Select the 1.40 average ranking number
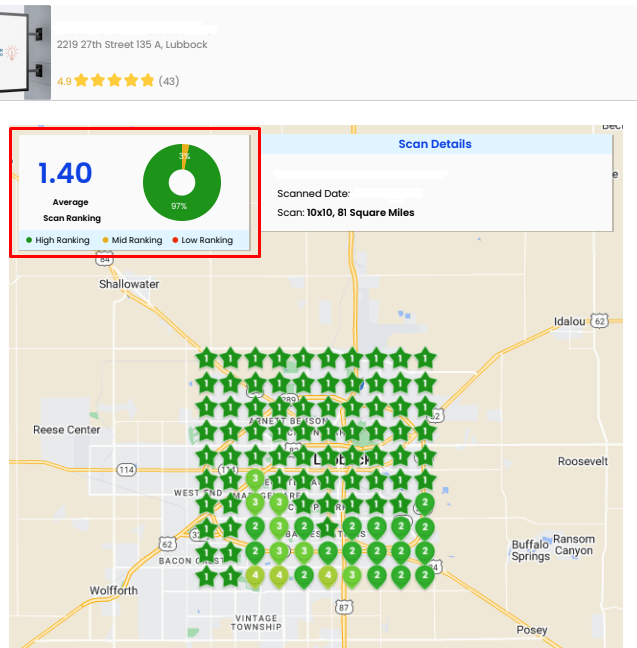This screenshot has height=648, width=637. tap(65, 173)
